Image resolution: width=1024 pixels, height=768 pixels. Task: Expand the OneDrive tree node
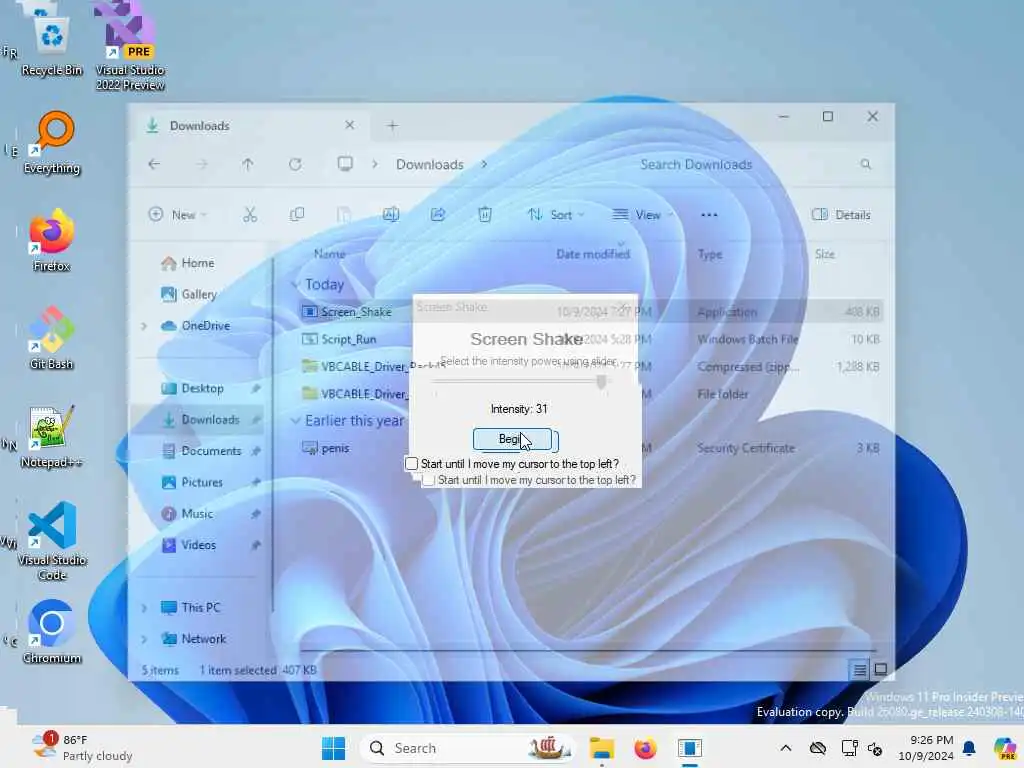pyautogui.click(x=144, y=325)
